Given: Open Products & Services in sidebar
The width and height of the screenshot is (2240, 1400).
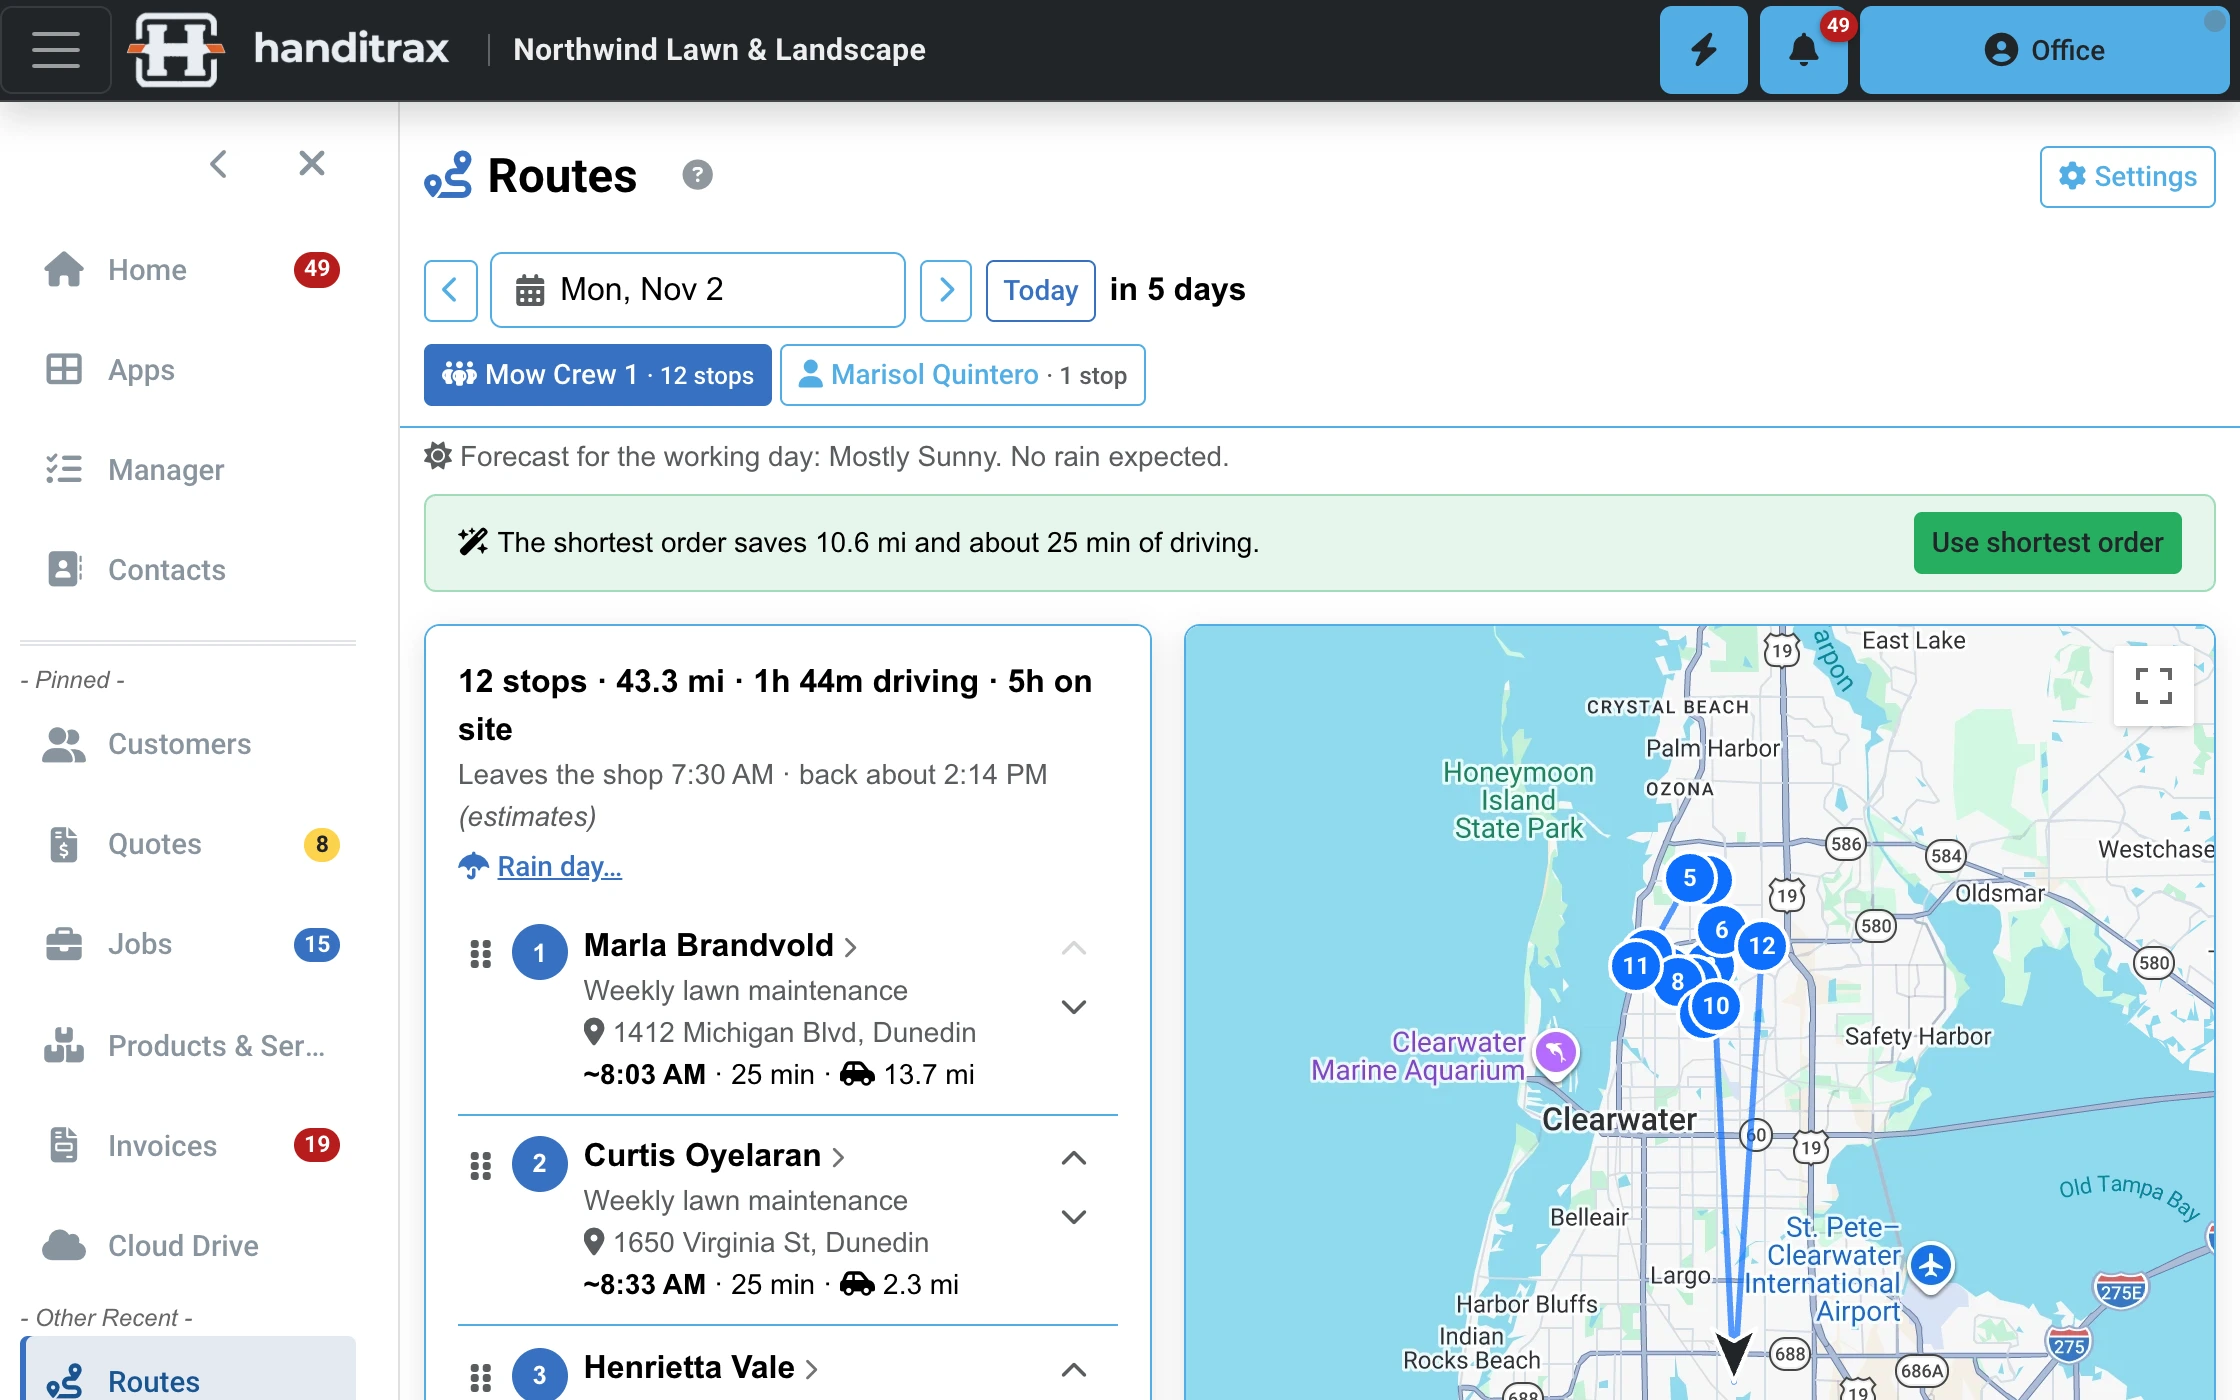Looking at the screenshot, I should [188, 1046].
